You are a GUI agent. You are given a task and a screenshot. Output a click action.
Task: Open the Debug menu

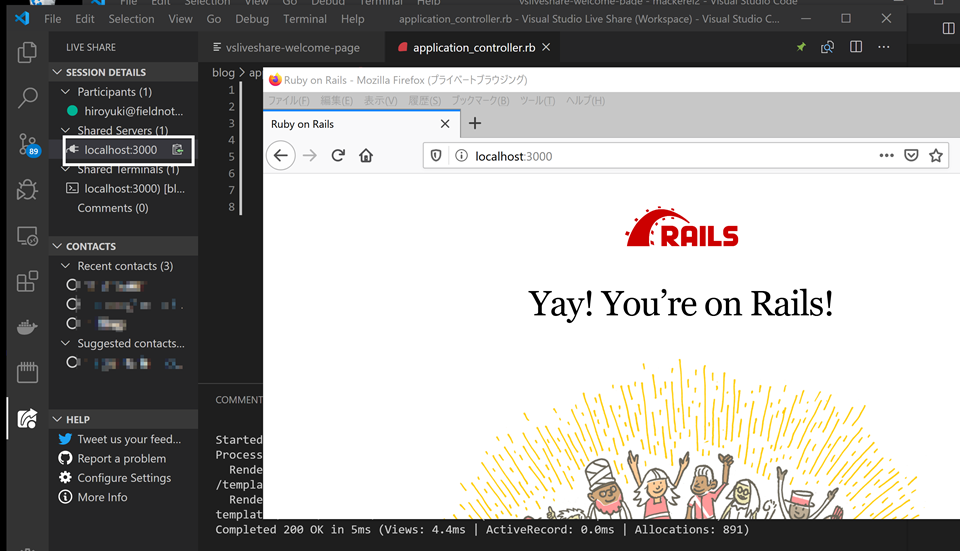pos(252,19)
